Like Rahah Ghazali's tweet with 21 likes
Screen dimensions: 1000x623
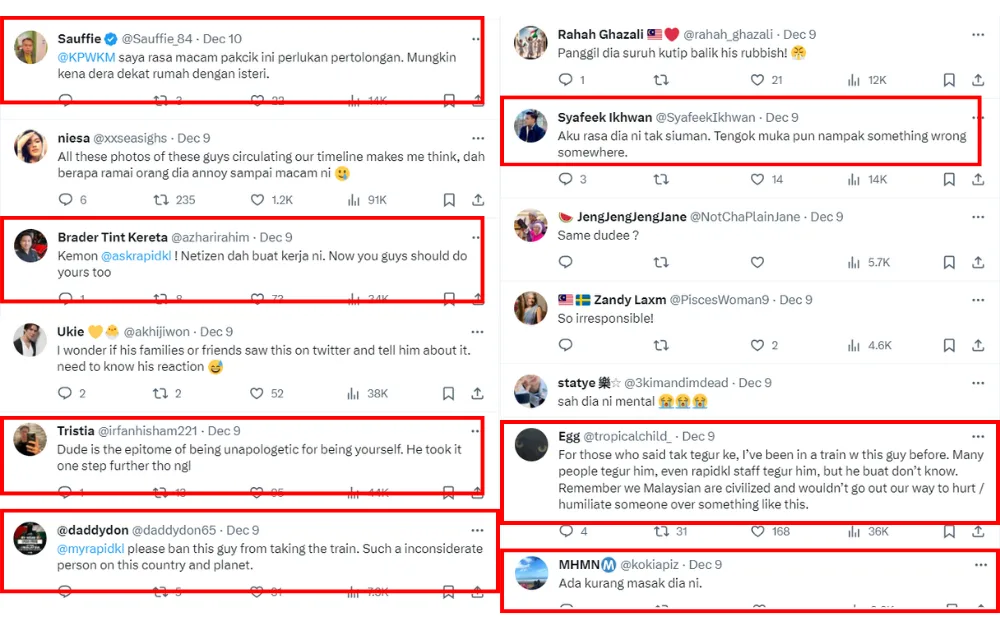(757, 80)
